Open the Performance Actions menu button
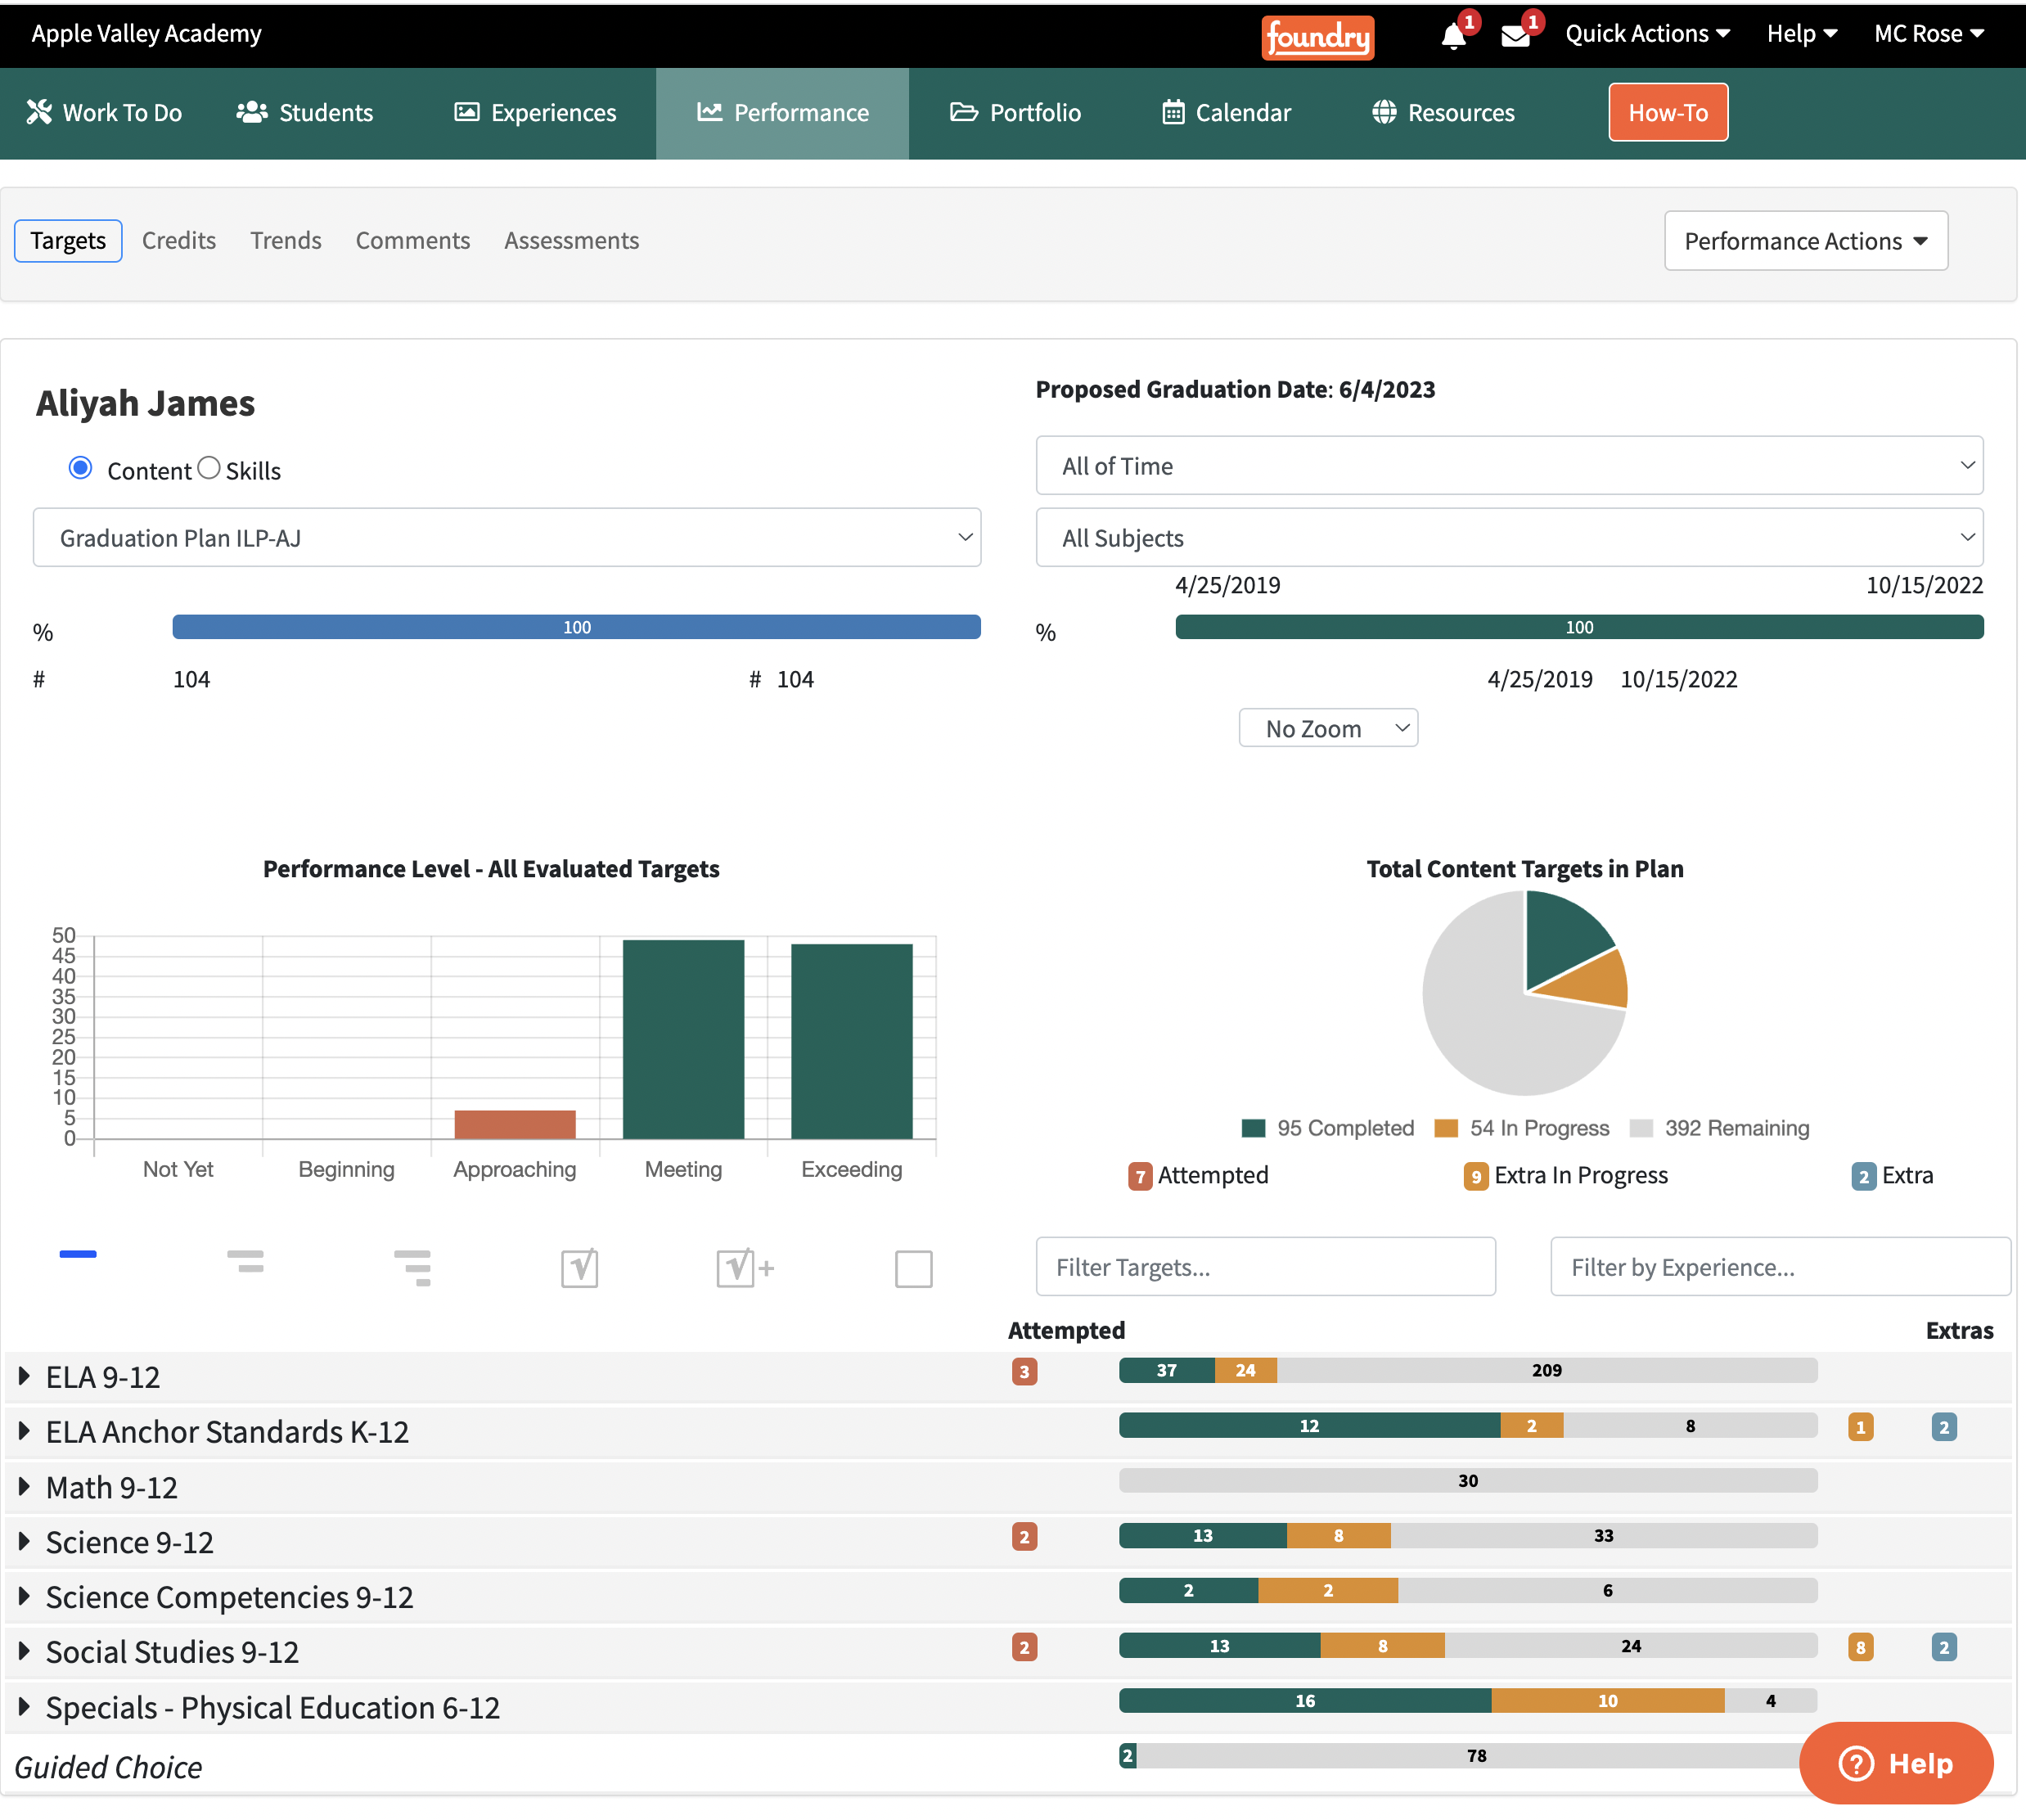The height and width of the screenshot is (1820, 2026). 1806,240
